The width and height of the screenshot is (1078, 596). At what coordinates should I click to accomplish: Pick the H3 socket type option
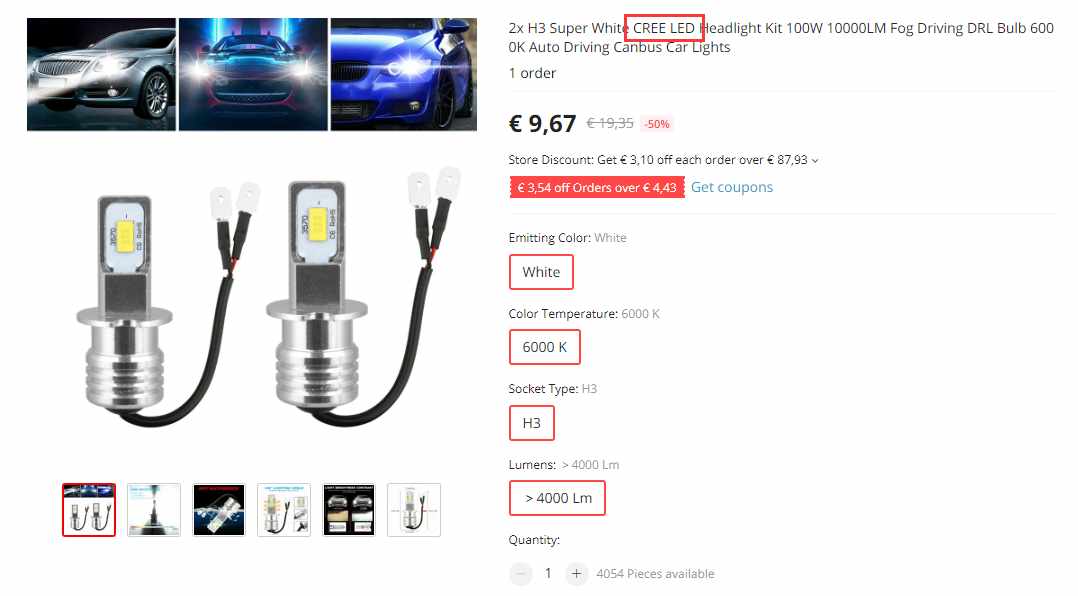(531, 423)
